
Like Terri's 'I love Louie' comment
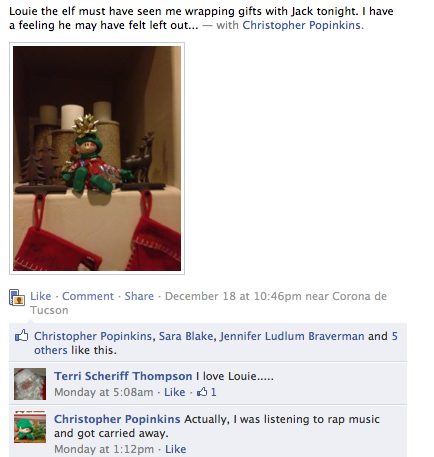[x=175, y=392]
